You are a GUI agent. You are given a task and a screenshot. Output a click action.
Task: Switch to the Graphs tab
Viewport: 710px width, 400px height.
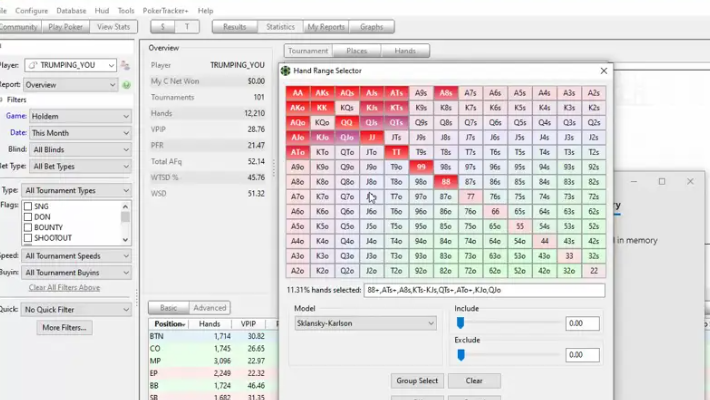click(x=372, y=27)
